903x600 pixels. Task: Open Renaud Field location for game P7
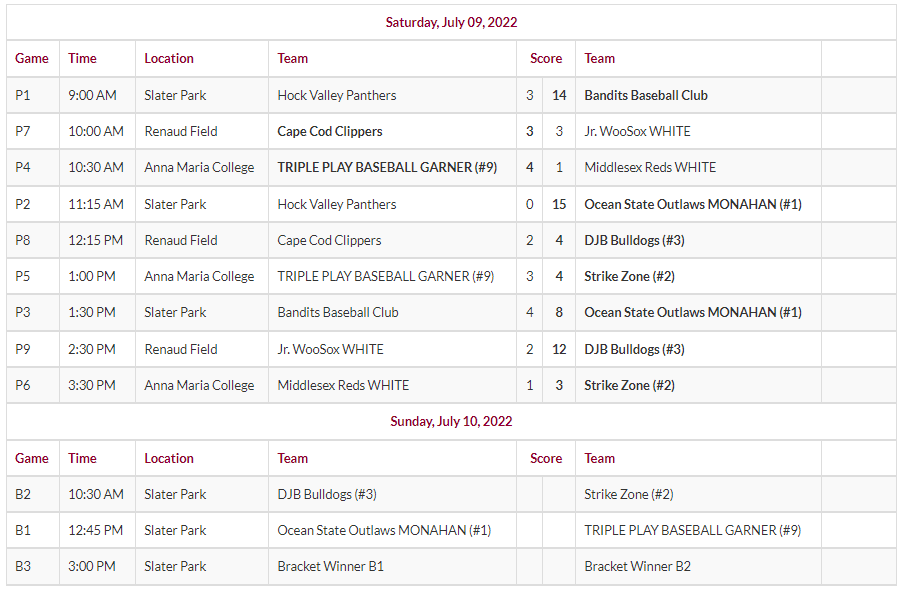pyautogui.click(x=180, y=131)
